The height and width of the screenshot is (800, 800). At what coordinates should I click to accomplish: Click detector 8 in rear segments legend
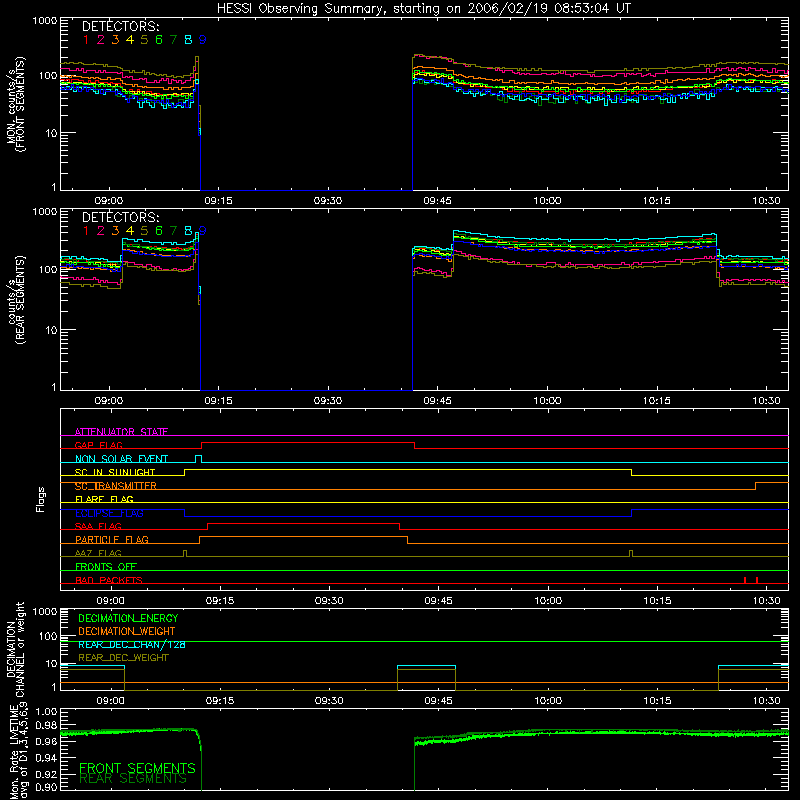188,231
